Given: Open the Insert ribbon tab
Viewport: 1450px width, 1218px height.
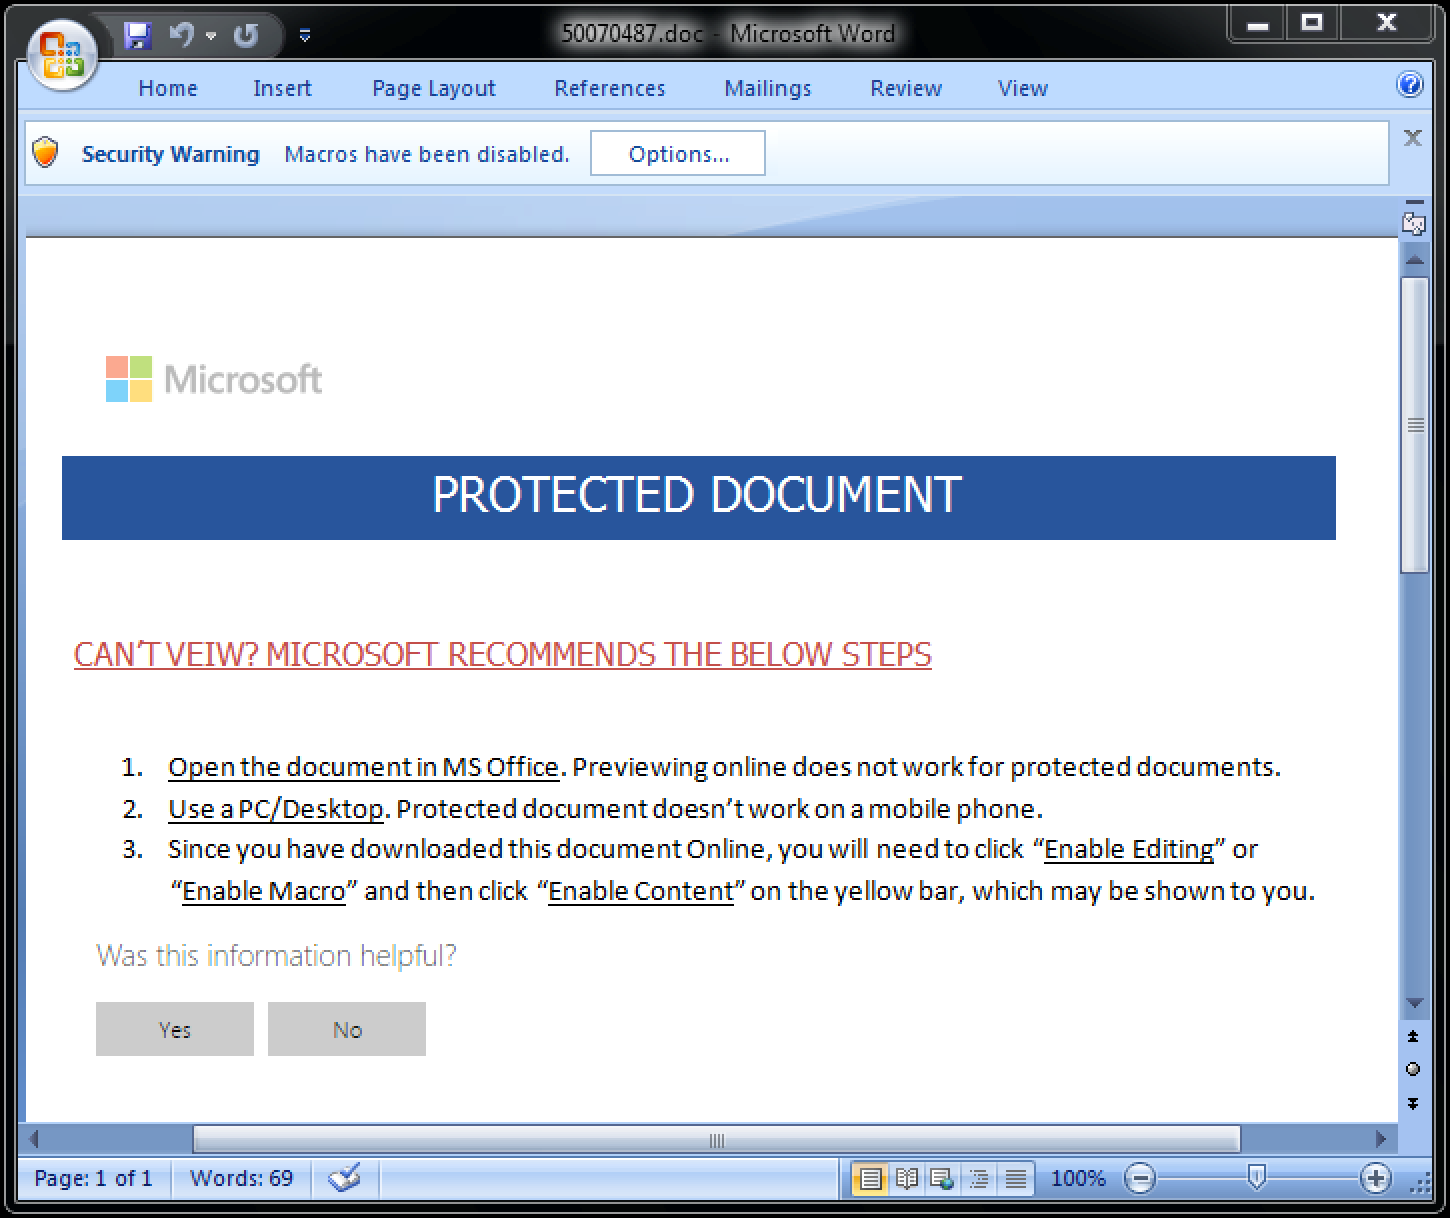Looking at the screenshot, I should tap(282, 88).
